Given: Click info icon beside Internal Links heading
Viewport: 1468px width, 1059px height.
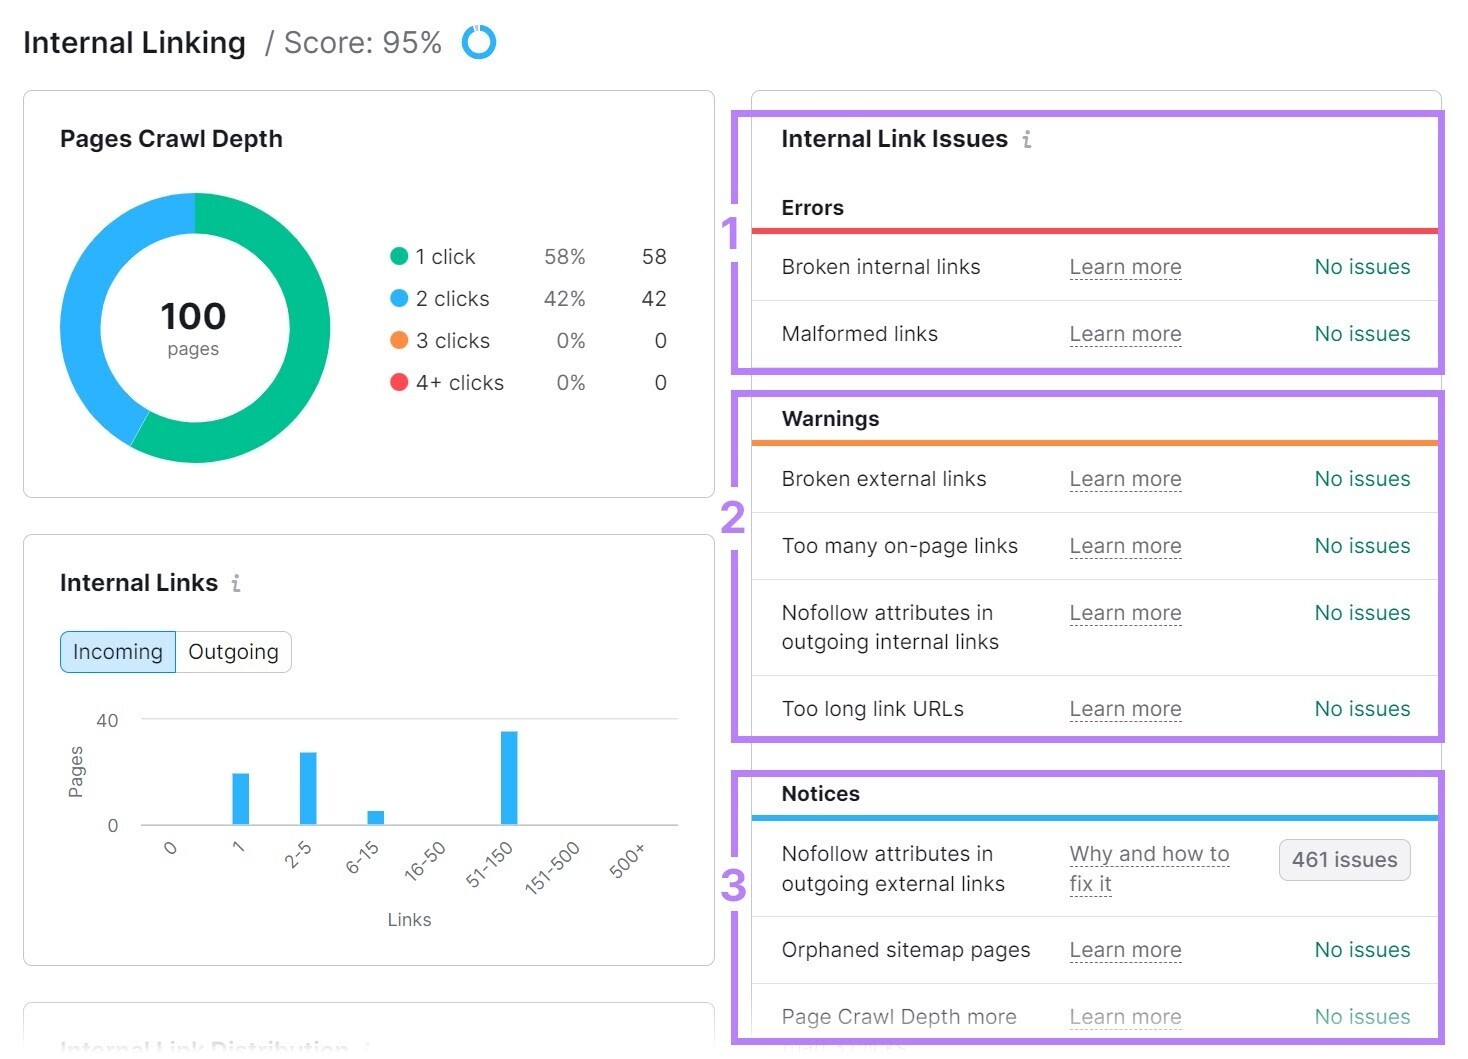Looking at the screenshot, I should [236, 583].
